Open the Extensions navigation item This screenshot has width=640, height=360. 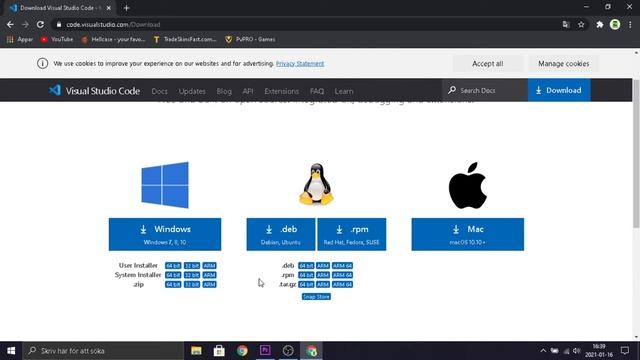[x=281, y=91]
